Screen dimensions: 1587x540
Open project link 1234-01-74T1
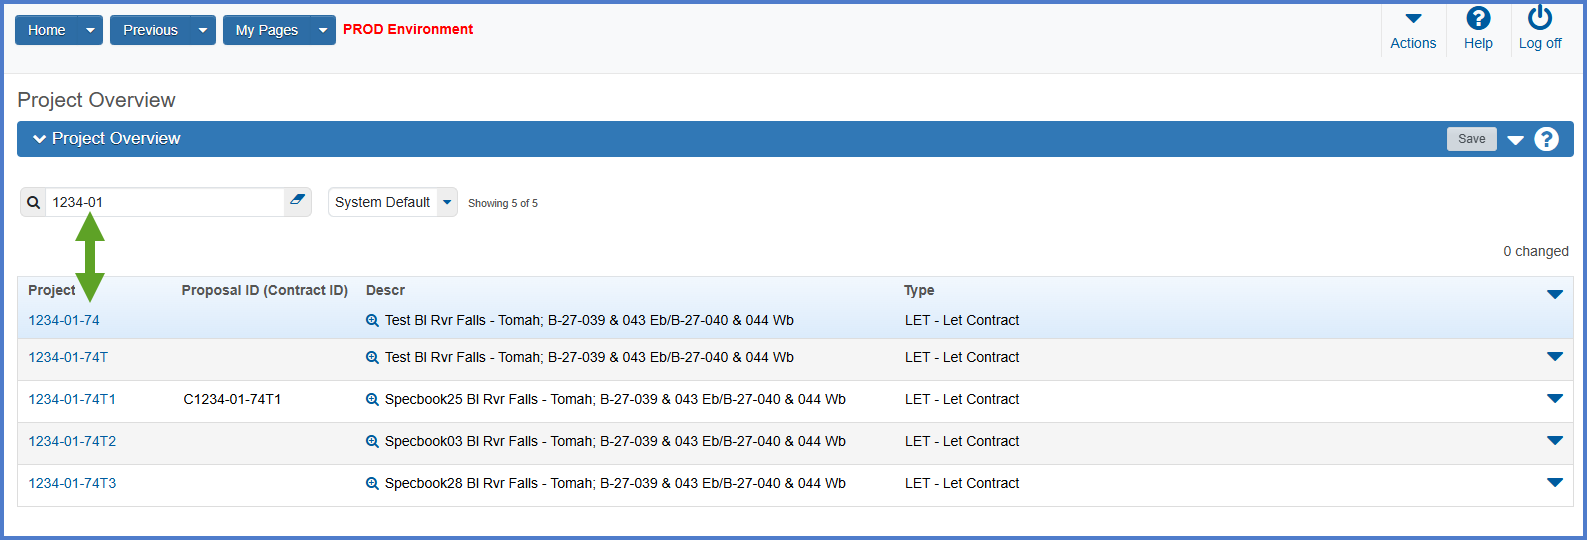click(x=72, y=399)
